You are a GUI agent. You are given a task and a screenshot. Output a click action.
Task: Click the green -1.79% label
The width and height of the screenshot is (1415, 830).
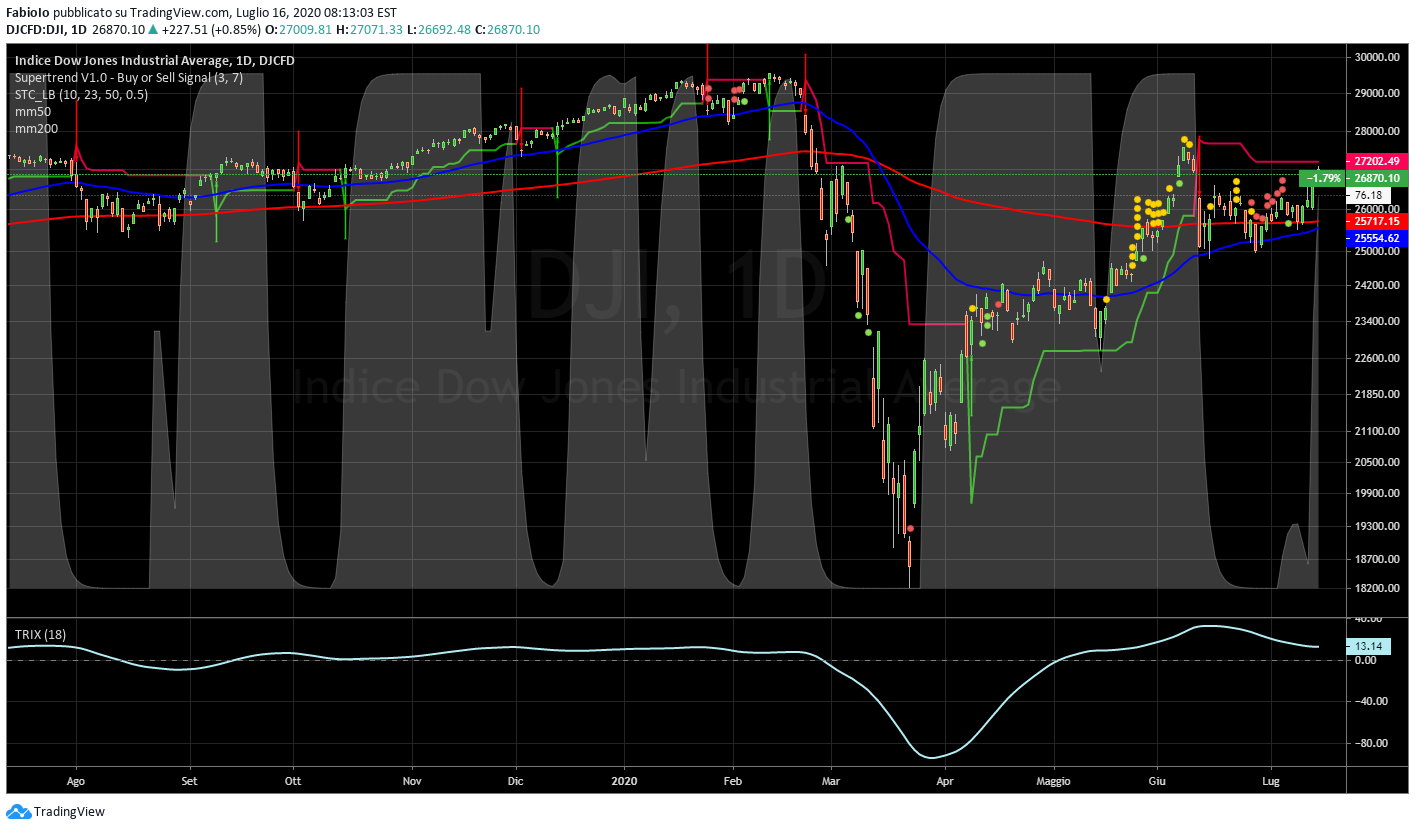(1324, 178)
